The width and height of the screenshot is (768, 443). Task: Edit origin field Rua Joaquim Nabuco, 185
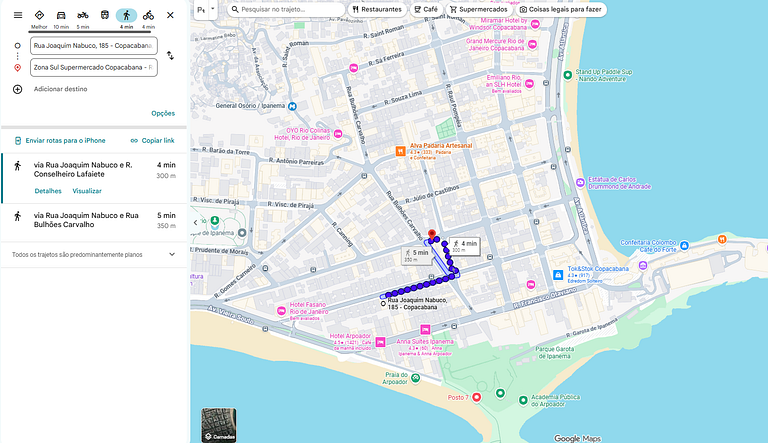[x=94, y=46]
